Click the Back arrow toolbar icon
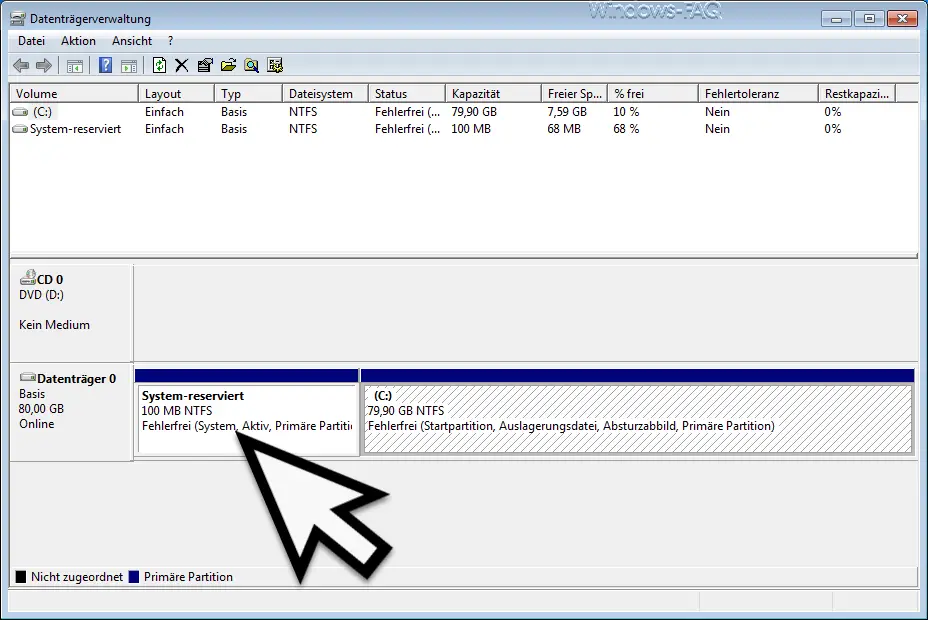 [x=21, y=65]
